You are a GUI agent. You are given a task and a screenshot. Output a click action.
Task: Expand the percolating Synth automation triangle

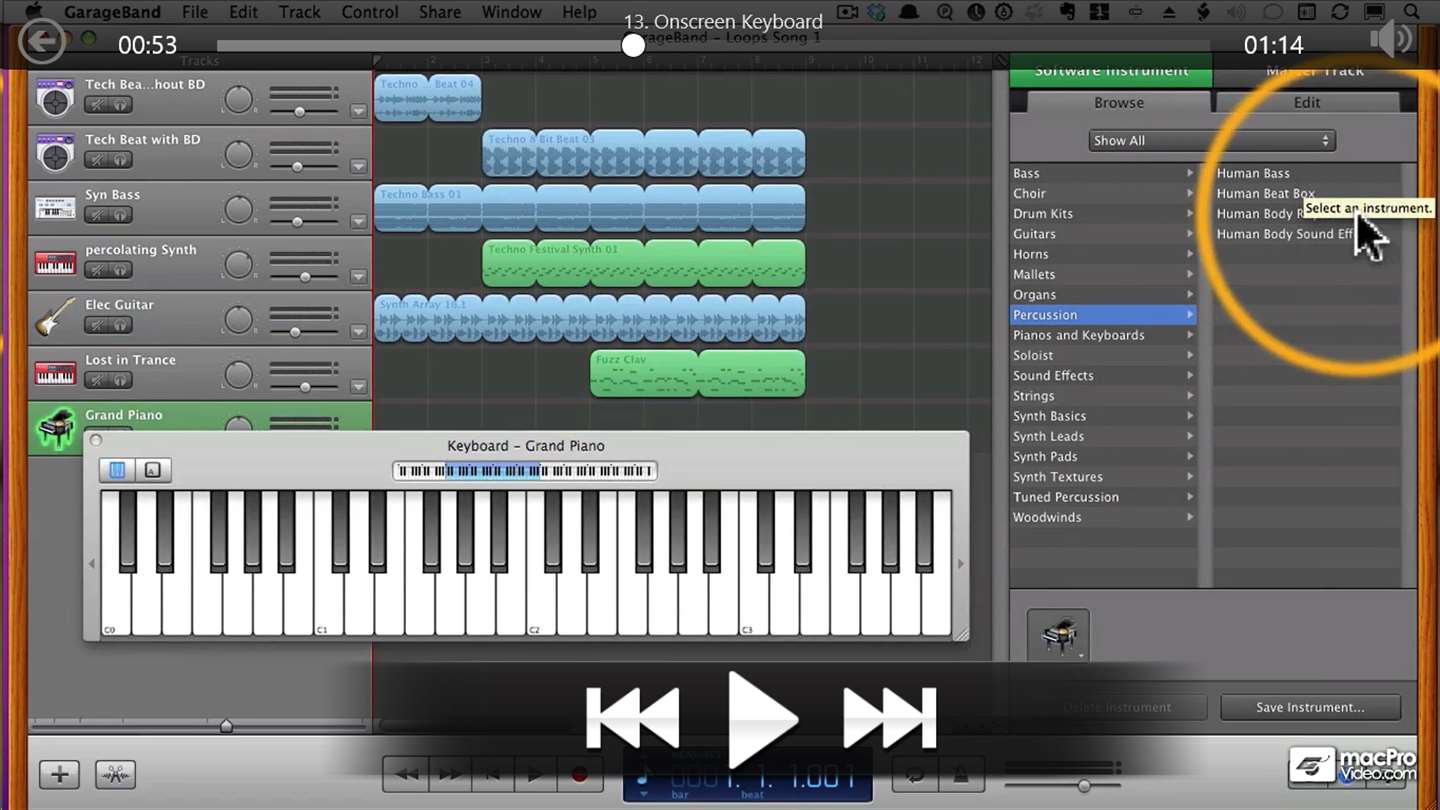(x=358, y=276)
